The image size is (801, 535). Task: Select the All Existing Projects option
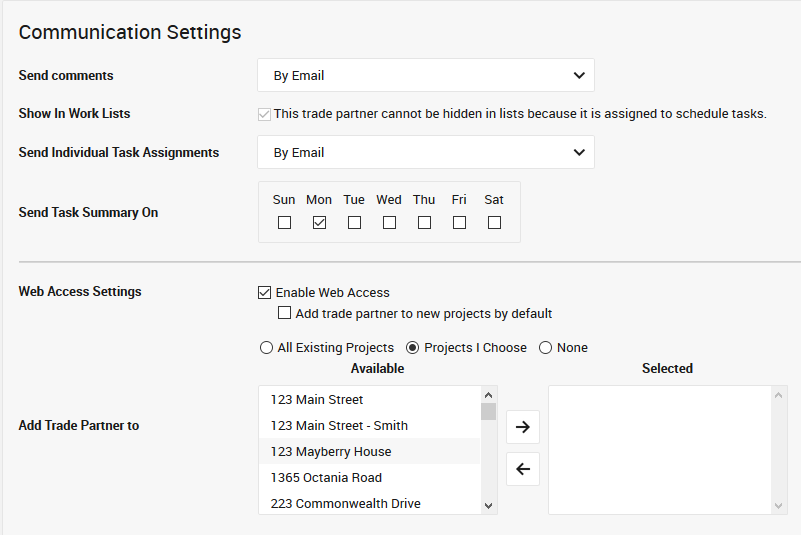tap(266, 348)
